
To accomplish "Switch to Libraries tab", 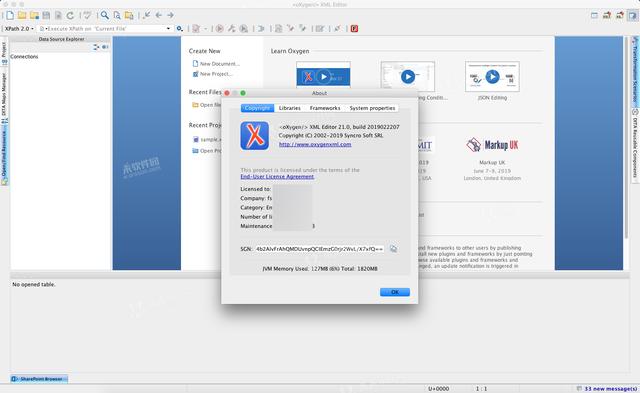I will tap(290, 108).
